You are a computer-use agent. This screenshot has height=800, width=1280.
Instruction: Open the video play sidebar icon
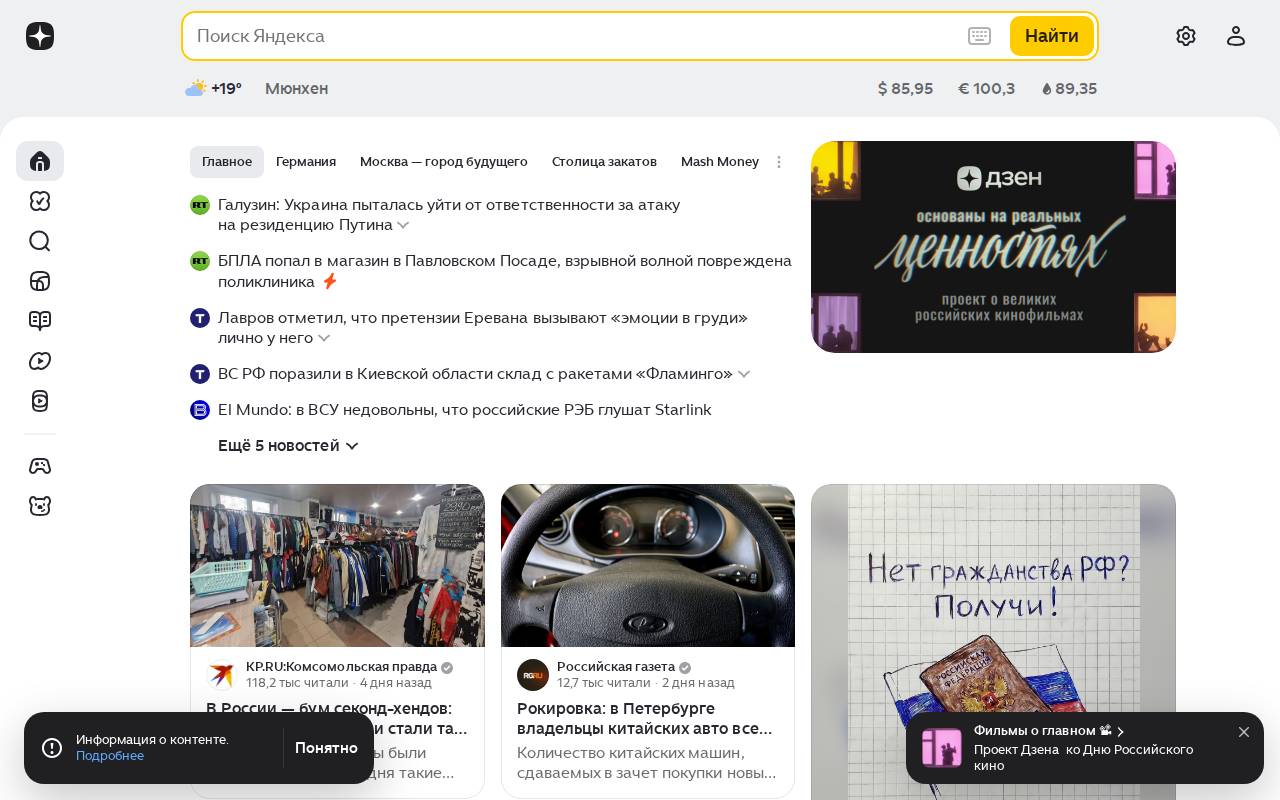pos(40,361)
